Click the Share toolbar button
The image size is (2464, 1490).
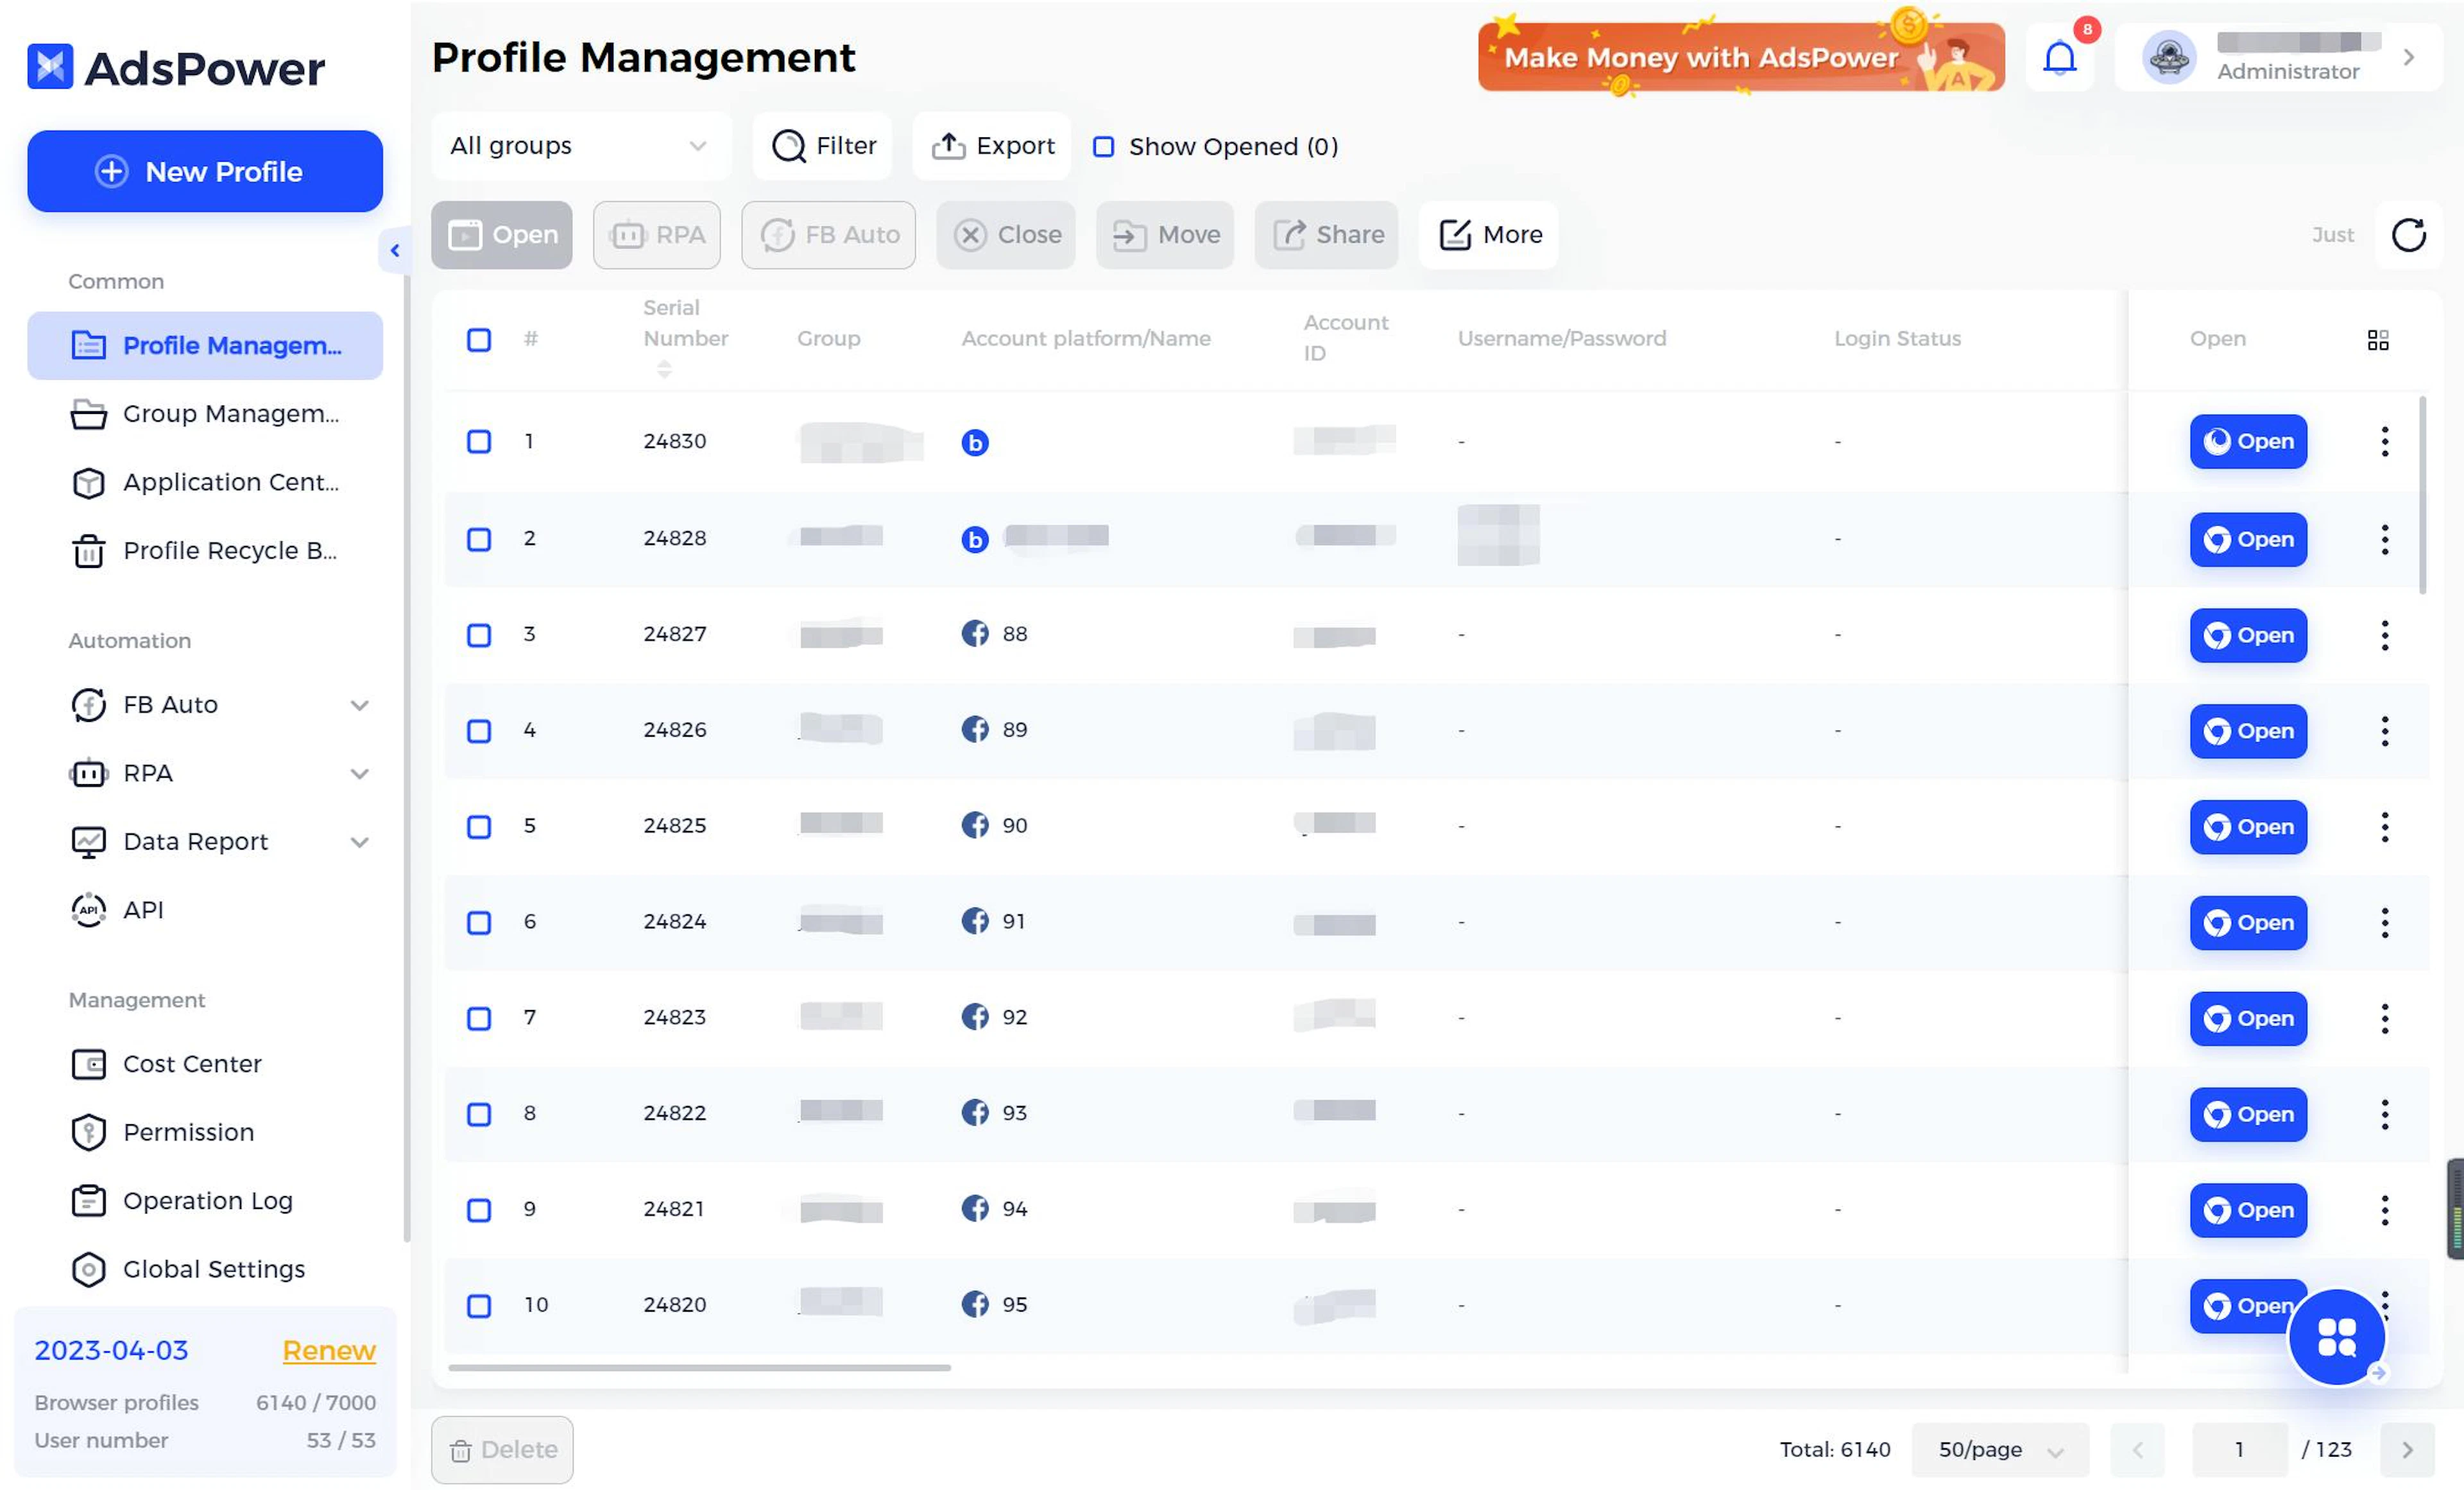pos(1326,235)
